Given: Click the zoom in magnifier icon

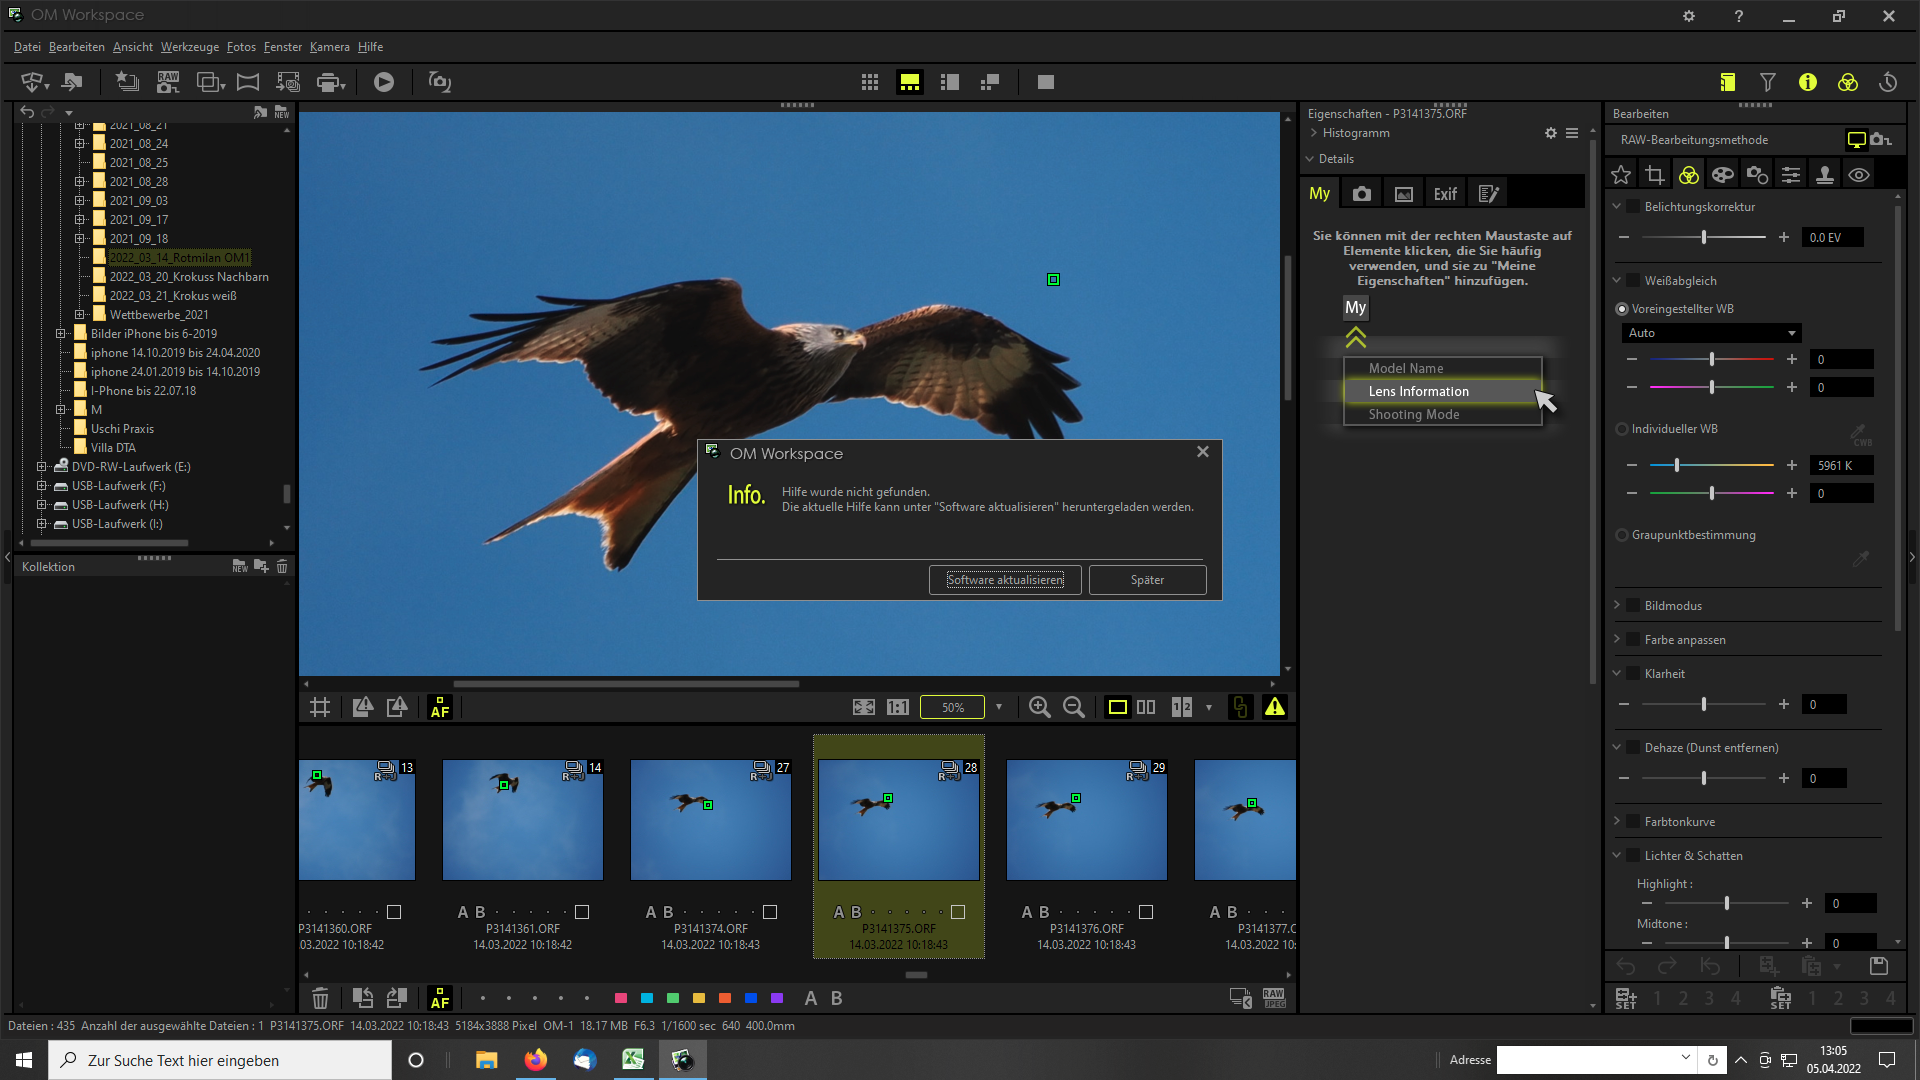Looking at the screenshot, I should click(x=1040, y=707).
